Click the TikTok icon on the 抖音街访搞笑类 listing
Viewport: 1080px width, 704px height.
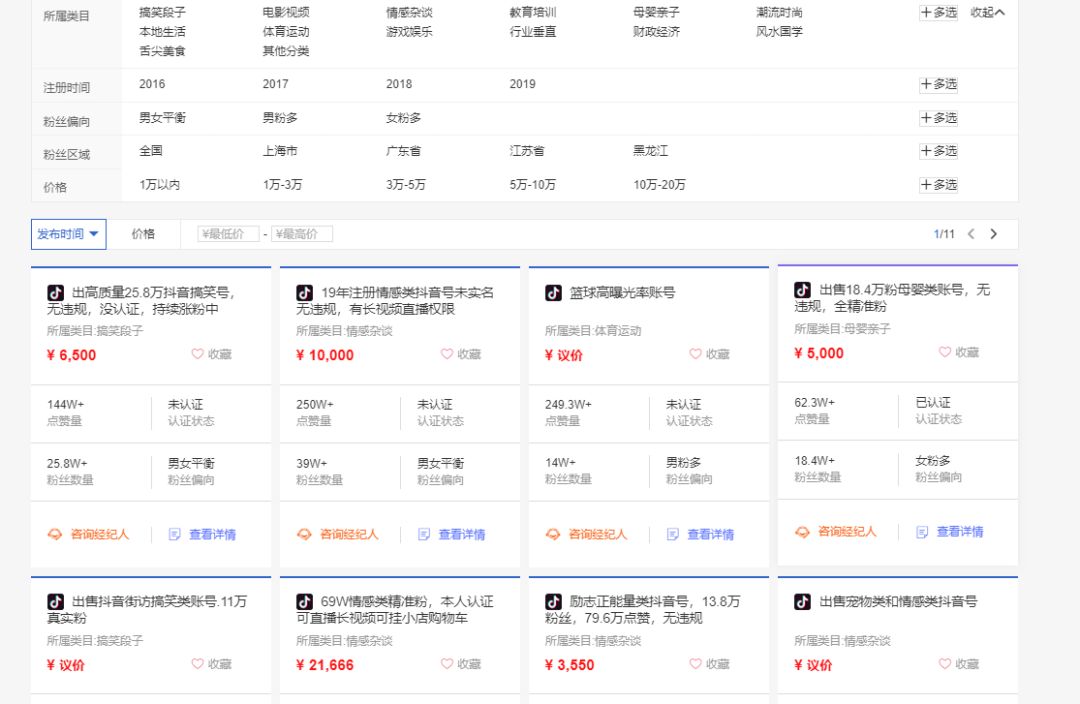(55, 602)
